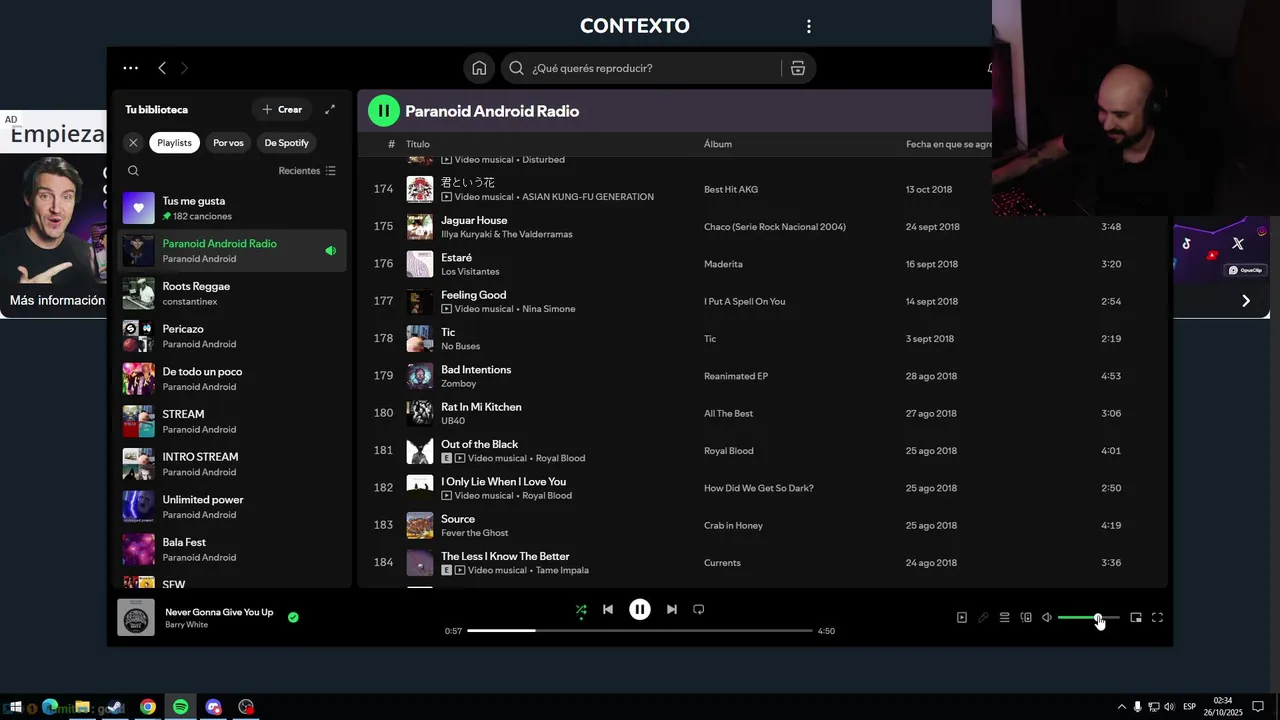Select the Por vos filter chip
Viewport: 1280px width, 720px height.
click(228, 143)
